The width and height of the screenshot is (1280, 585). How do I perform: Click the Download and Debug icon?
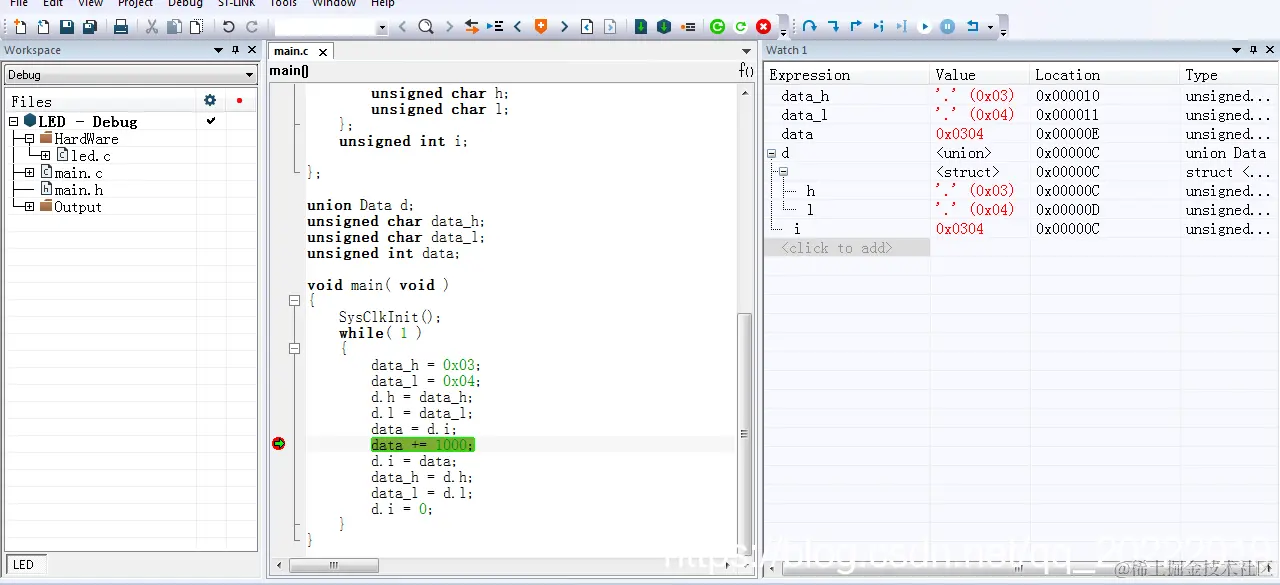pyautogui.click(x=641, y=27)
